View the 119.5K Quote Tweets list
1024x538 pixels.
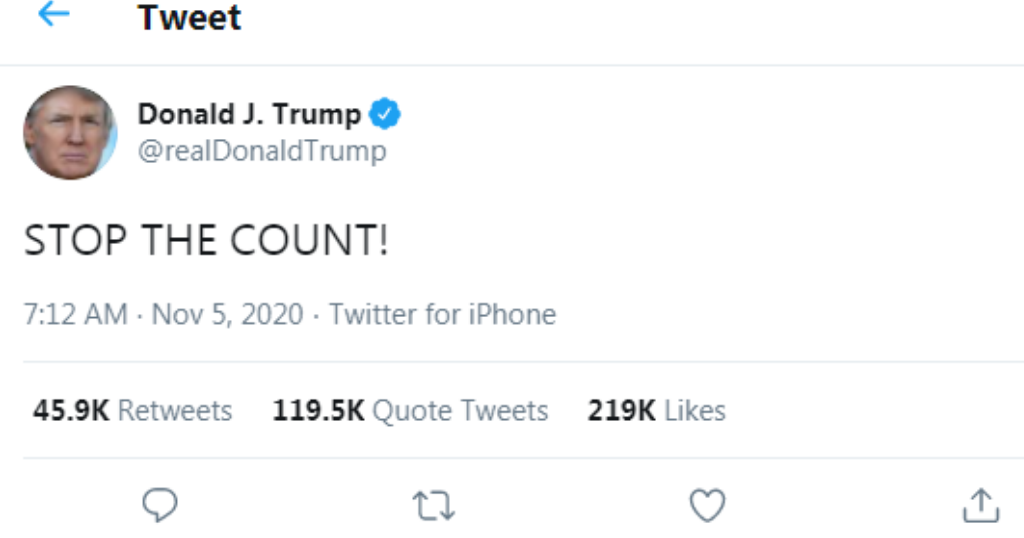[410, 411]
